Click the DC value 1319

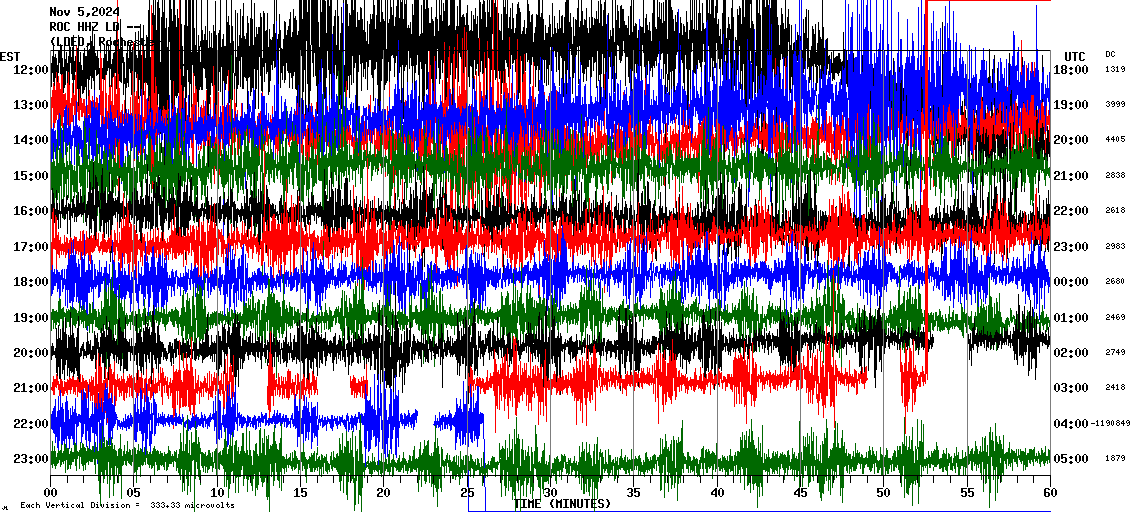tap(1115, 70)
